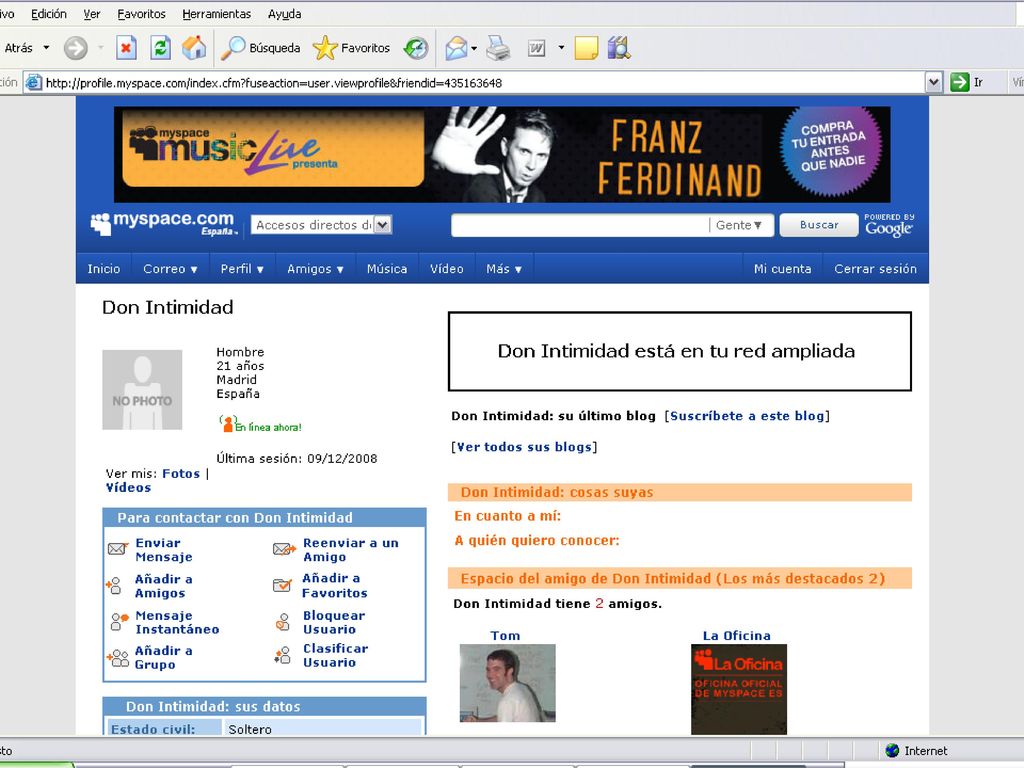Viewport: 1024px width, 768px height.
Task: Click the Refresh page toolbar icon
Action: coord(160,48)
